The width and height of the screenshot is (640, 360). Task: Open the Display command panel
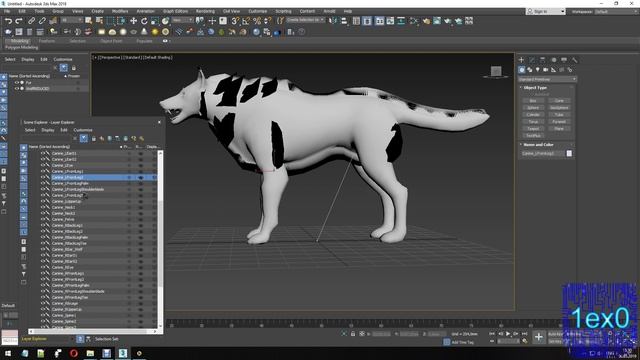pyautogui.click(x=564, y=60)
